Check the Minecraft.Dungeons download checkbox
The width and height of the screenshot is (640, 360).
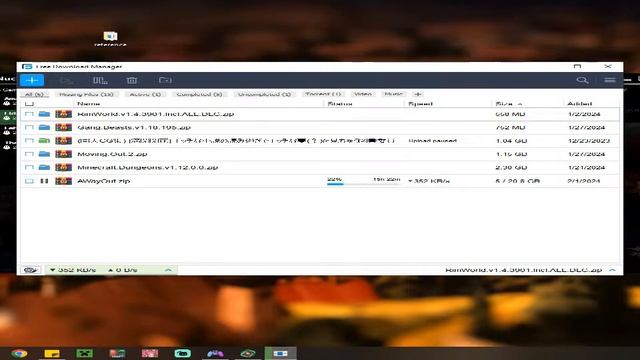point(29,167)
